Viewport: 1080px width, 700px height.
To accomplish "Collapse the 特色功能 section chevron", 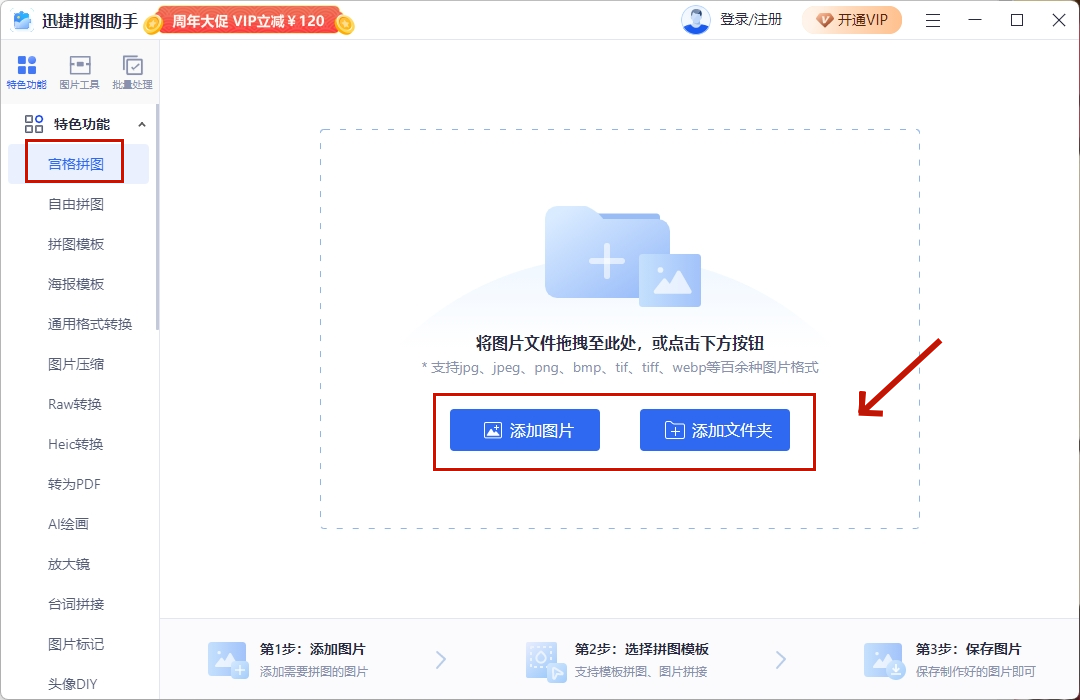I will click(141, 124).
